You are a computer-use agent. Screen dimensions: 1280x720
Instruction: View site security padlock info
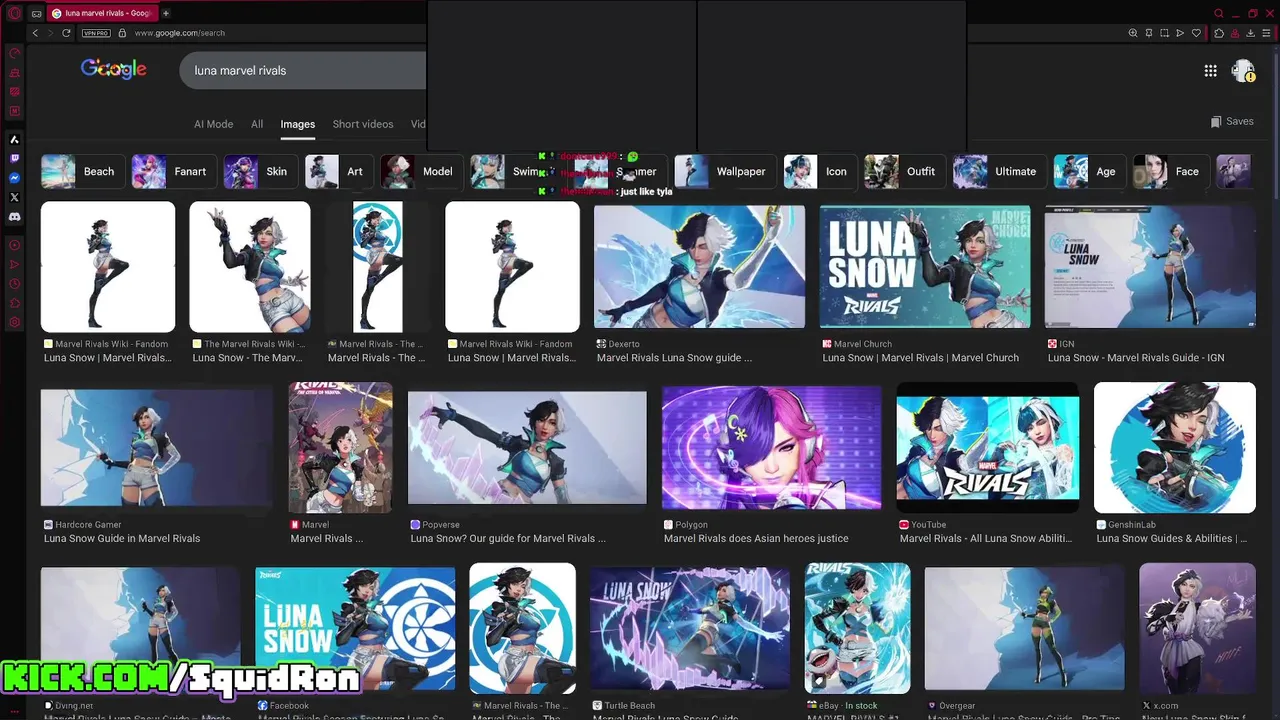click(122, 33)
